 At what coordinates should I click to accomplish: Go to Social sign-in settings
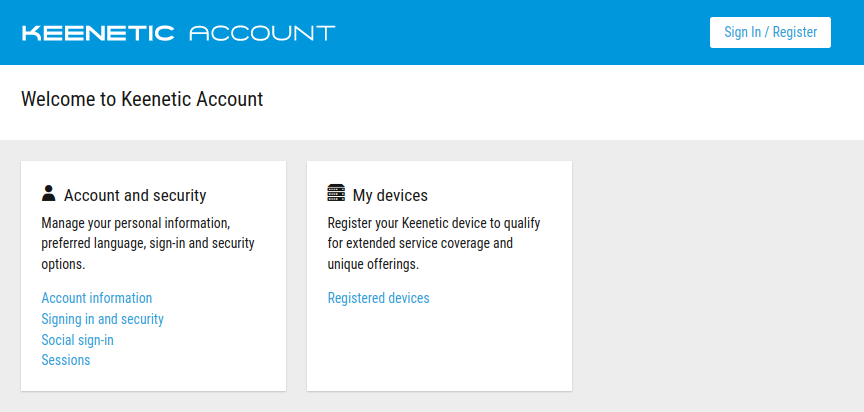77,340
